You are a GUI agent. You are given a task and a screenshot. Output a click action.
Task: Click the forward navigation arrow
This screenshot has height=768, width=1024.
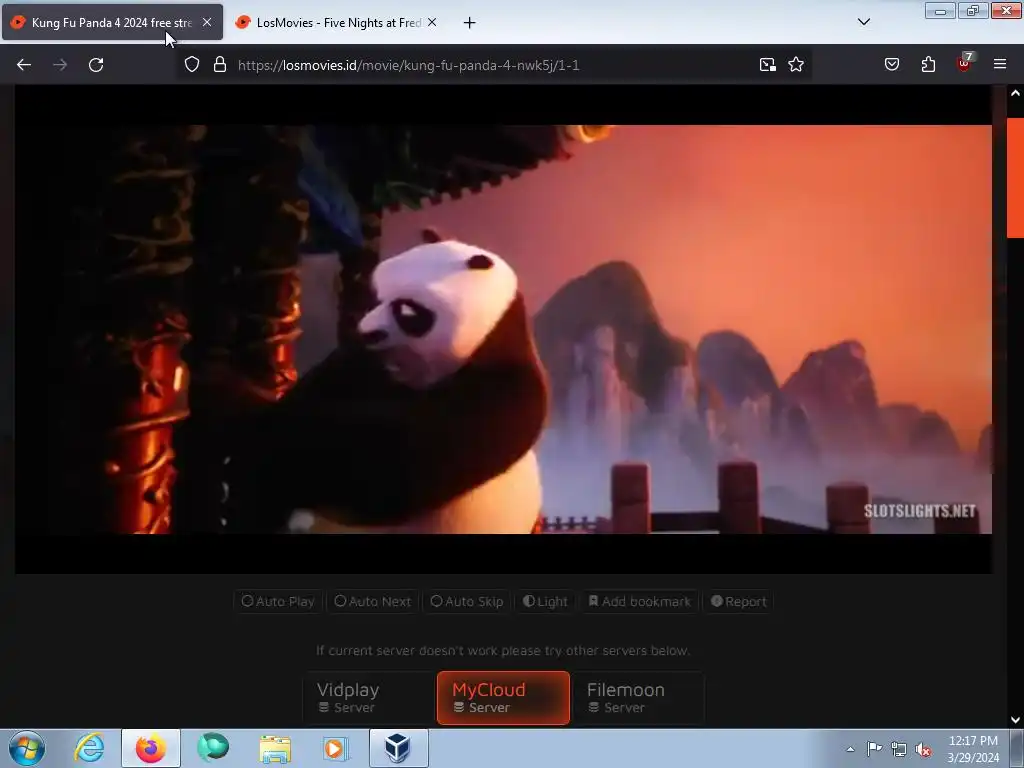coord(60,65)
